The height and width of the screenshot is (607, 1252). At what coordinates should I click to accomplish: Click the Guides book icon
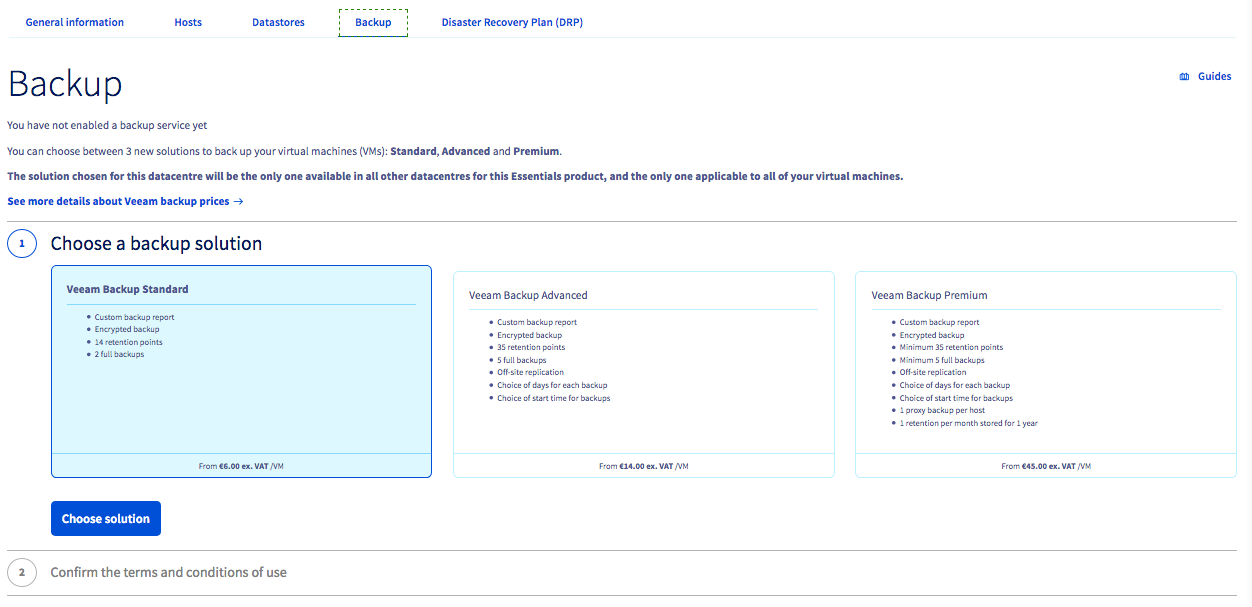(x=1184, y=77)
